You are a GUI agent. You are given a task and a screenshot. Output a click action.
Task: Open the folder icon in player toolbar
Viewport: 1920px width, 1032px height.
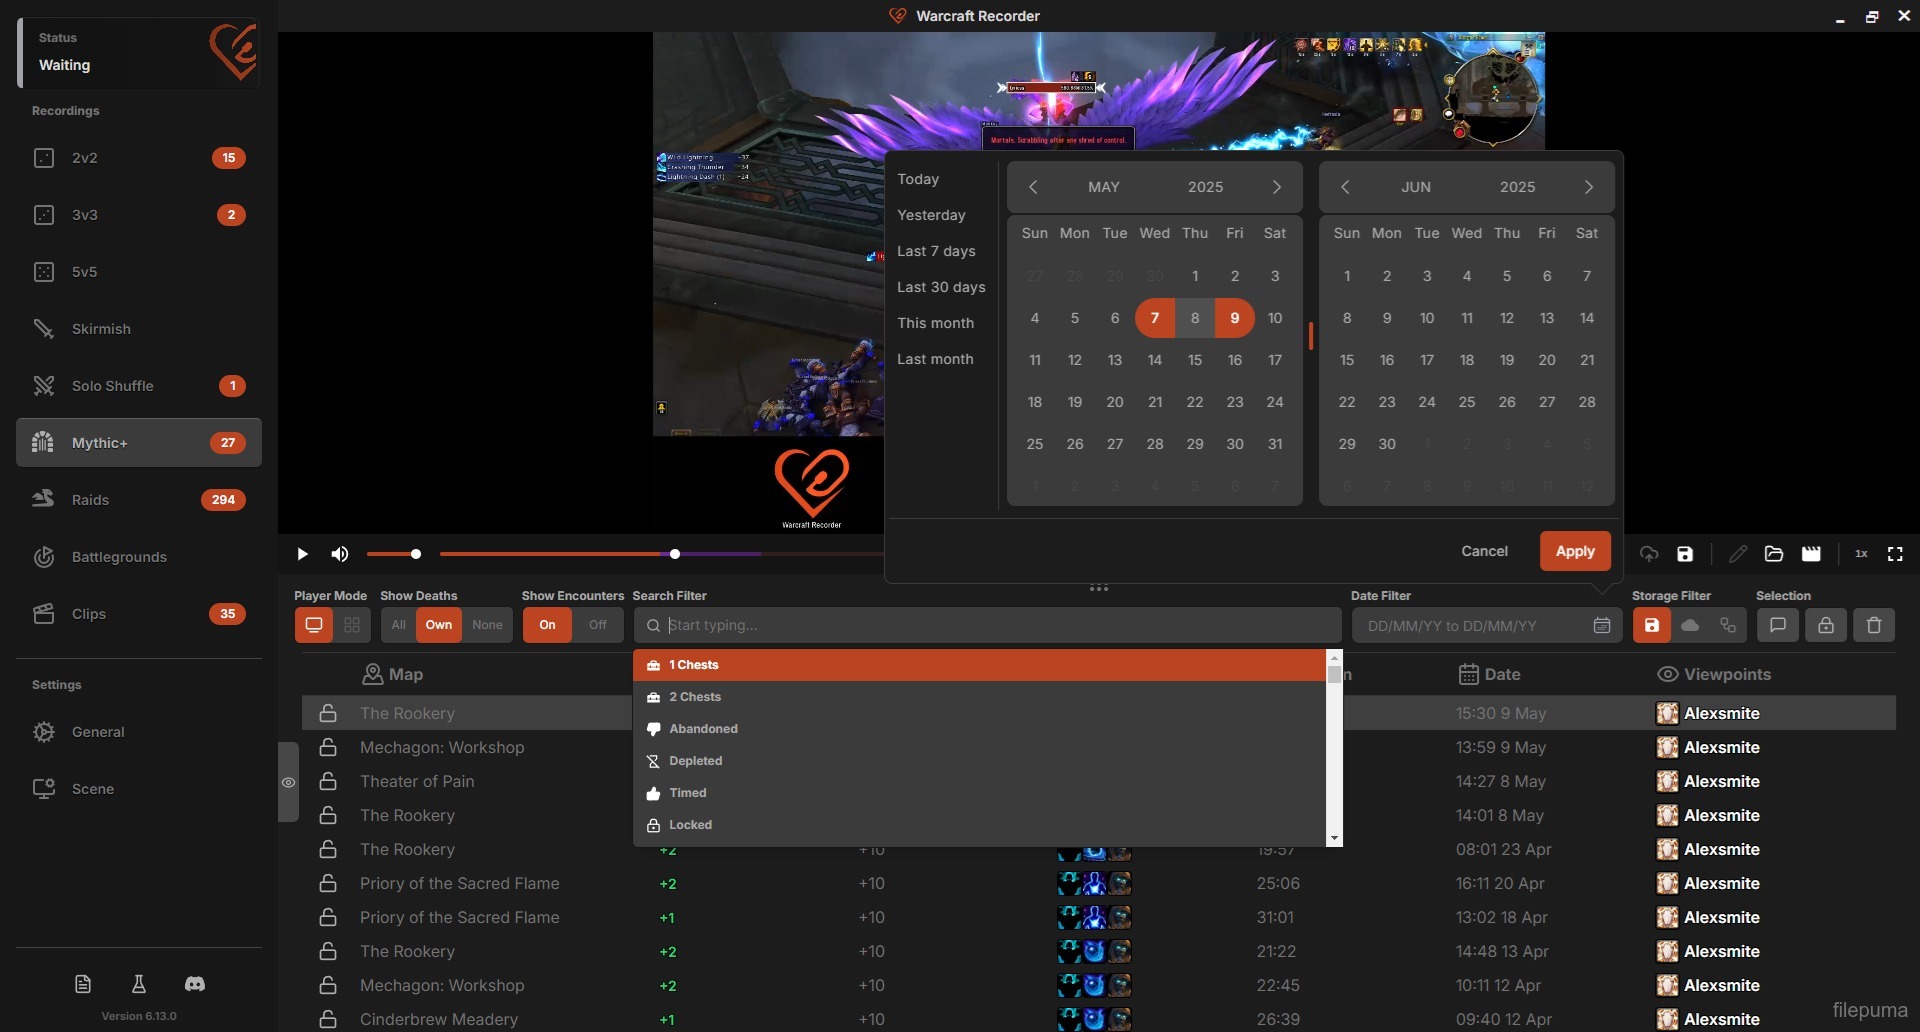click(x=1774, y=554)
